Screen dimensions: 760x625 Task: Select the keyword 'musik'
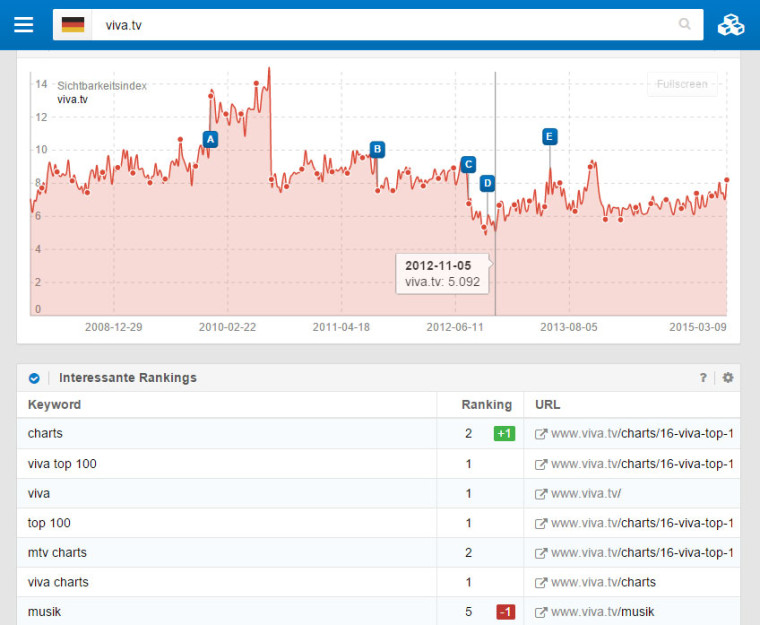[x=45, y=612]
